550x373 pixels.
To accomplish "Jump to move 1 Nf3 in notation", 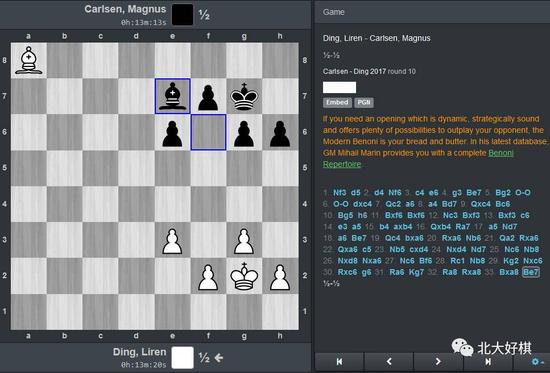I will pos(340,193).
